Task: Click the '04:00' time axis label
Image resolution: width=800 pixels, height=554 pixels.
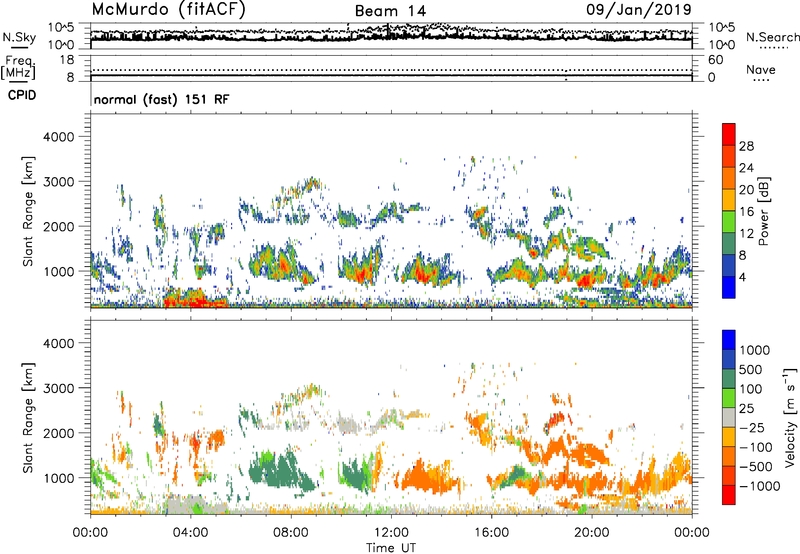Action: click(x=190, y=533)
